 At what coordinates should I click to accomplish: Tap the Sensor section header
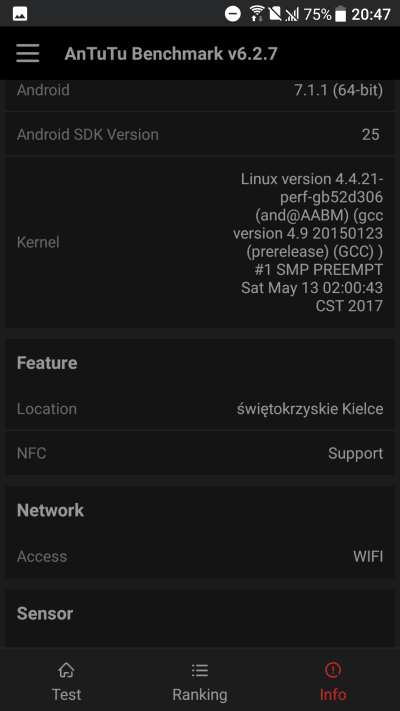pyautogui.click(x=45, y=614)
